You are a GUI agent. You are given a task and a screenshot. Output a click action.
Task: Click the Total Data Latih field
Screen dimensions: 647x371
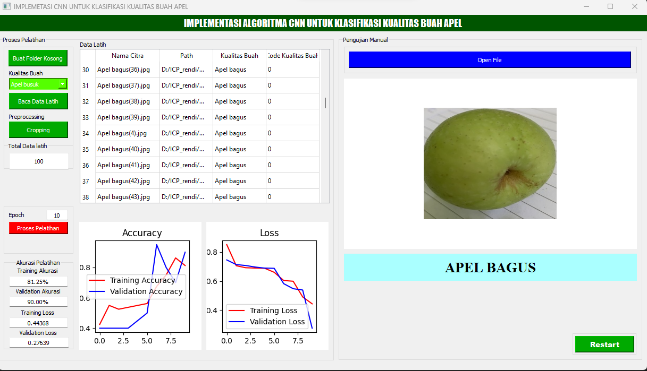tap(38, 161)
